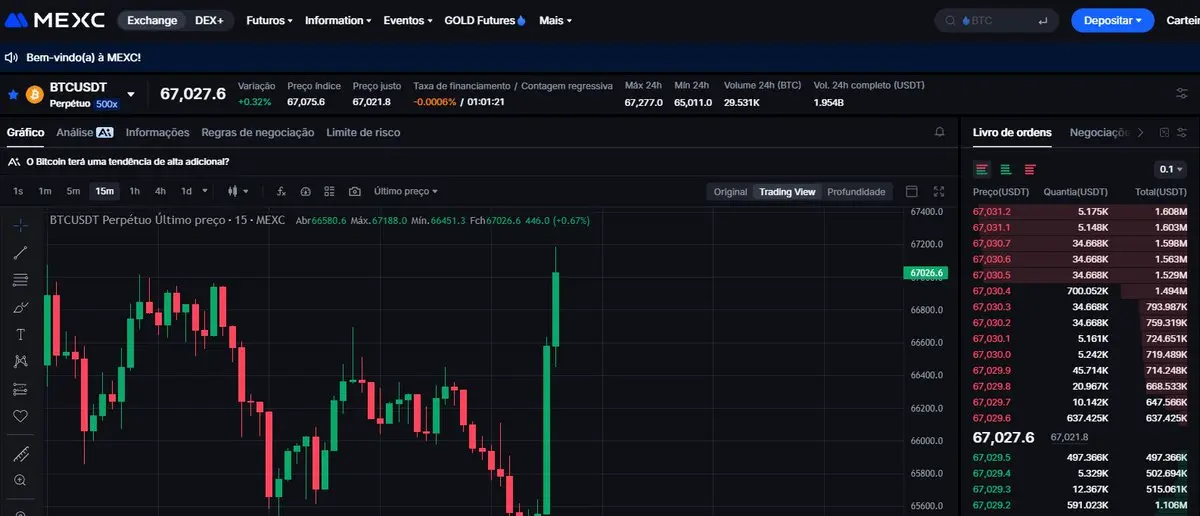This screenshot has height=516, width=1200.
Task: Click the chart alert clock icon
Action: click(305, 191)
